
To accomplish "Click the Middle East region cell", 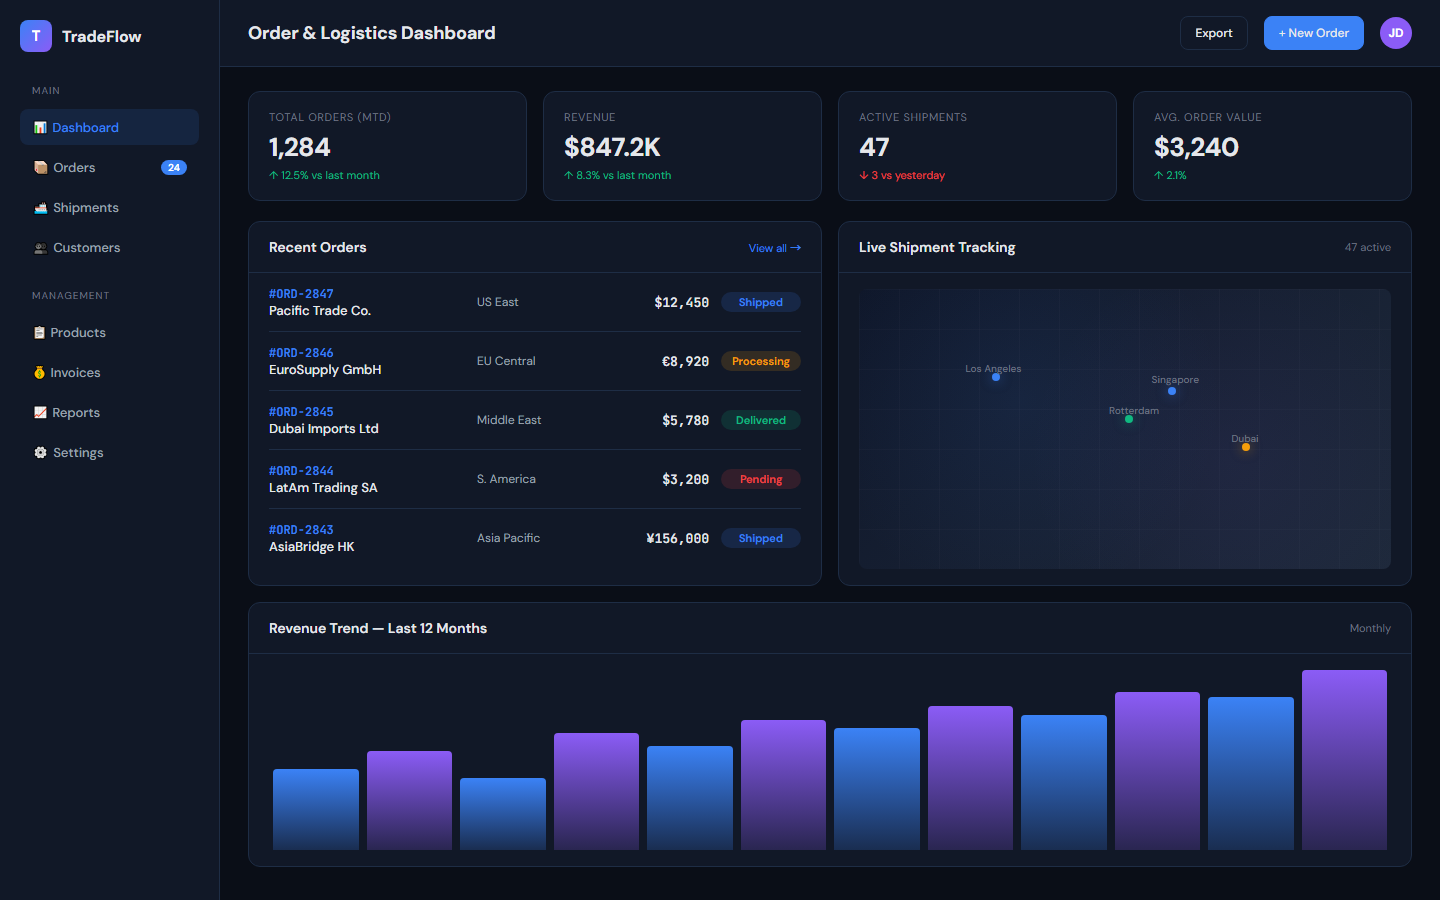I will 509,420.
